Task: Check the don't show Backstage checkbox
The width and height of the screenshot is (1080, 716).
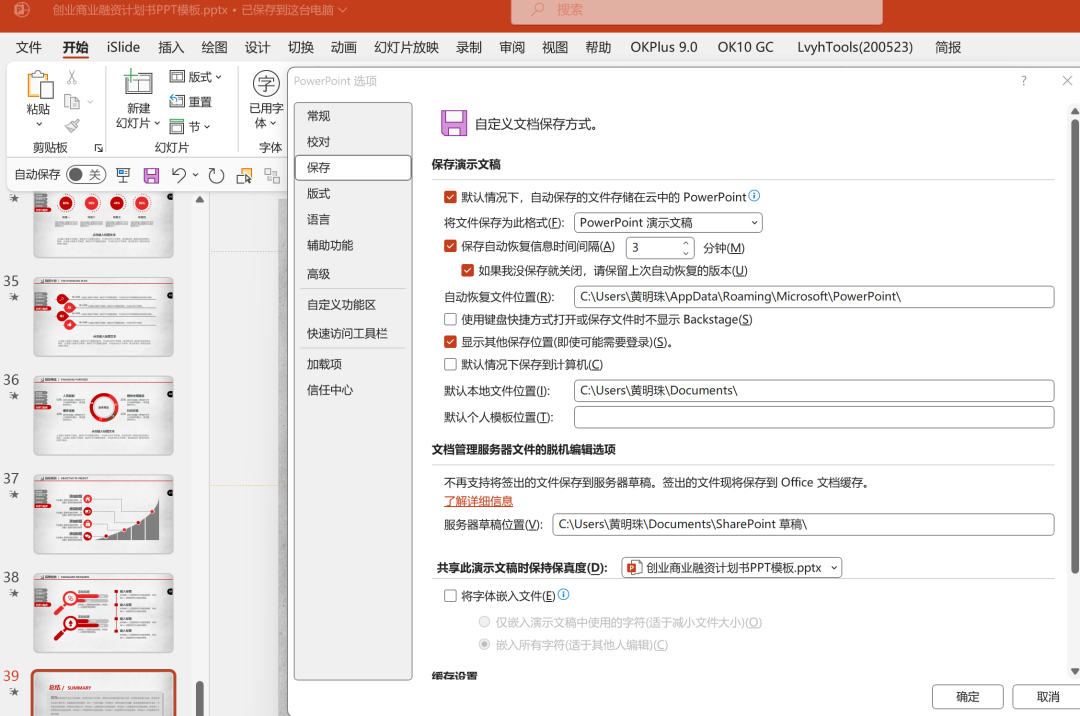Action: point(450,319)
